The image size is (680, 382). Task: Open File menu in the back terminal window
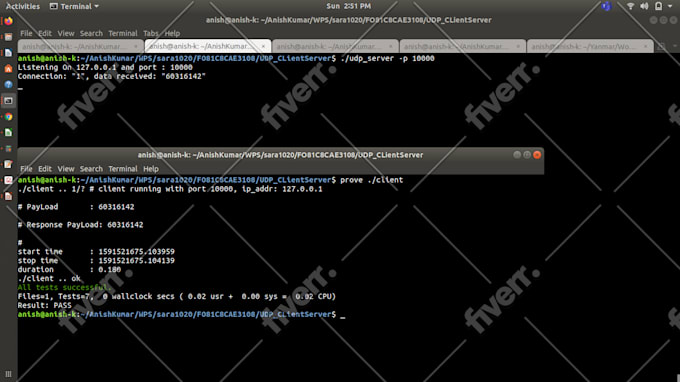(26, 33)
